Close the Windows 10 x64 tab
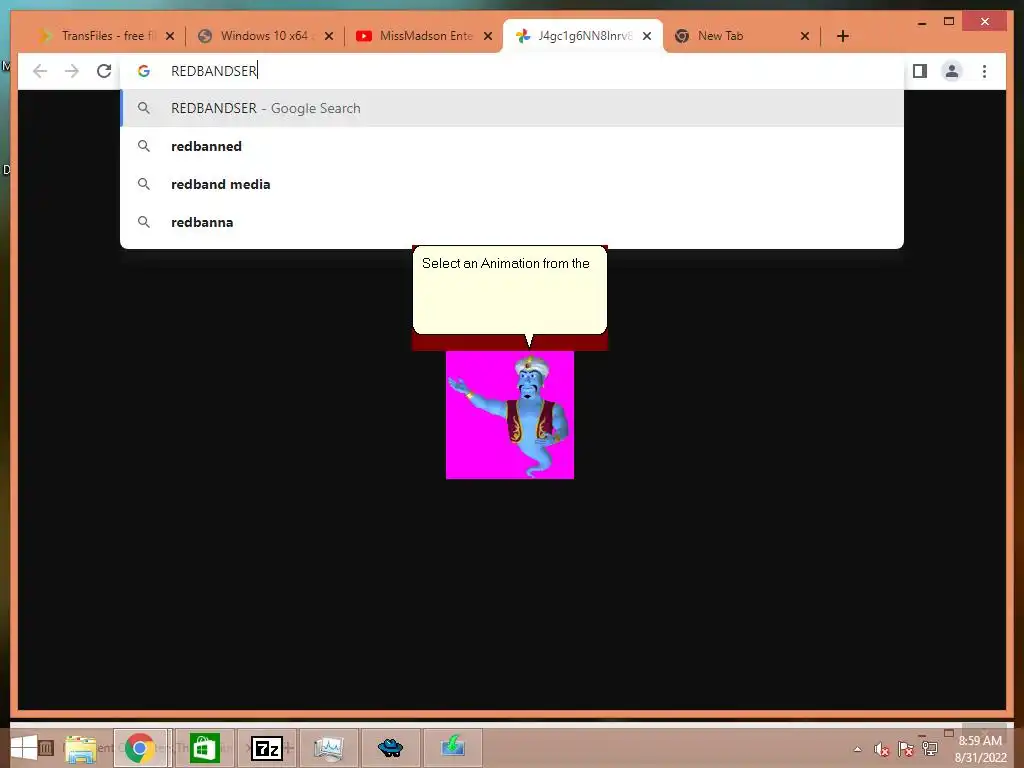This screenshot has height=768, width=1024. click(329, 36)
